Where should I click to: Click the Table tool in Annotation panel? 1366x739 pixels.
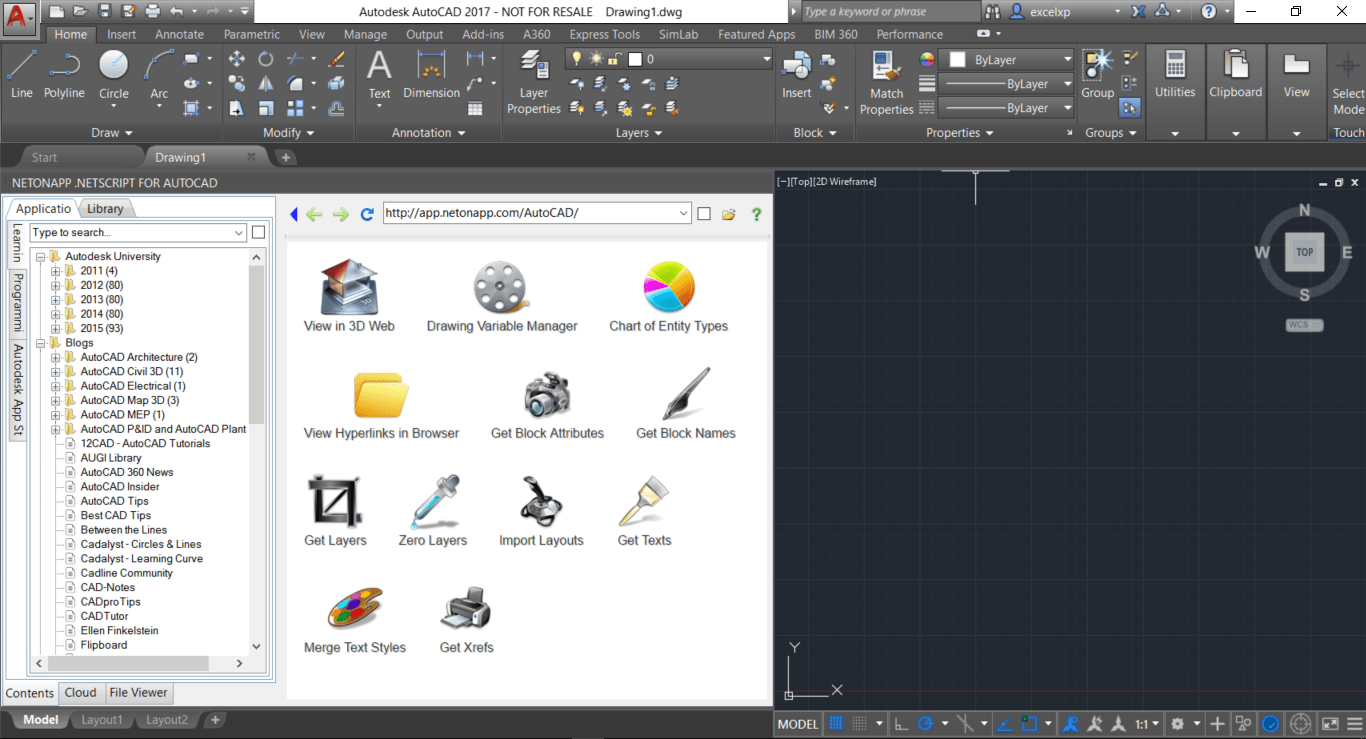[x=475, y=108]
